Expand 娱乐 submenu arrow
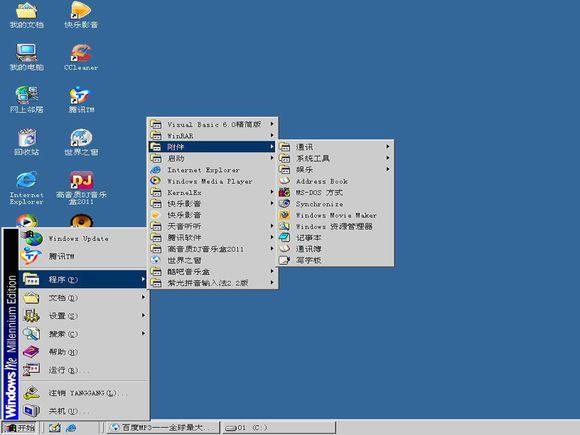 coord(388,169)
